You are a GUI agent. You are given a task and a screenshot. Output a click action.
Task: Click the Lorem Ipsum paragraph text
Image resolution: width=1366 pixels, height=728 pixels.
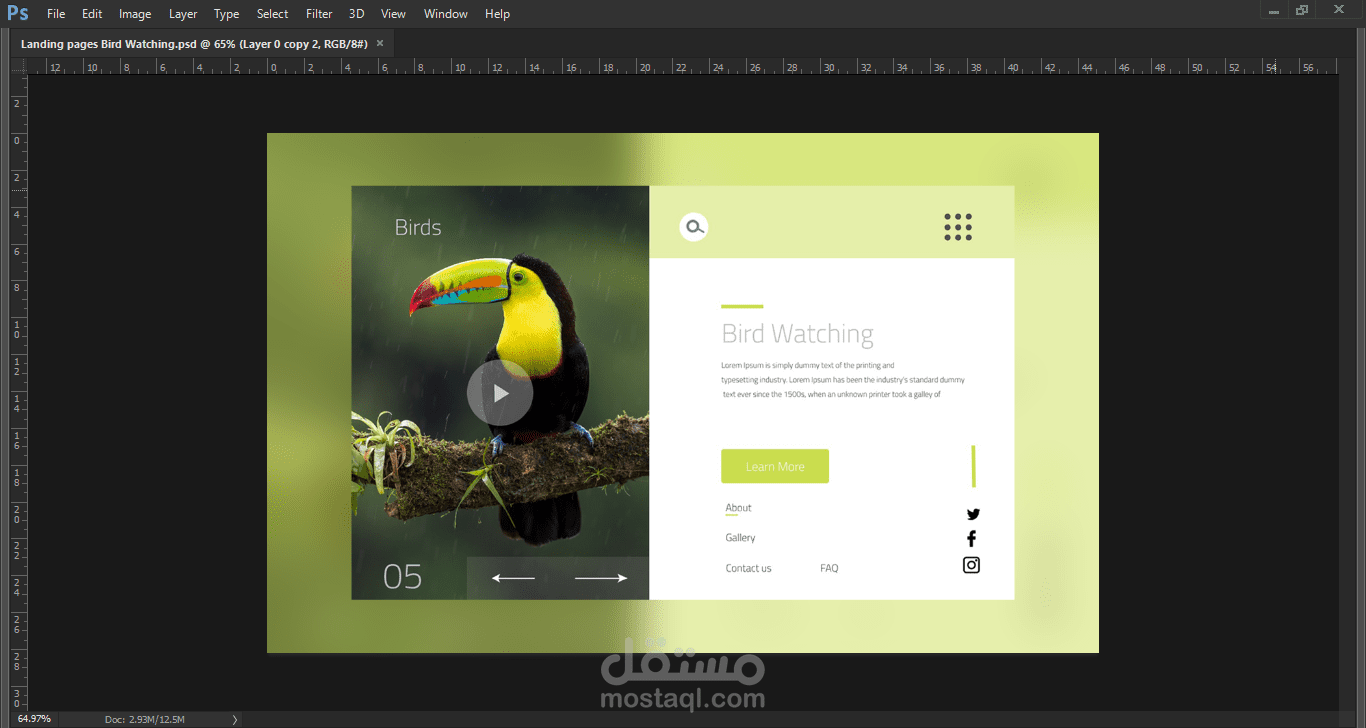pos(843,380)
